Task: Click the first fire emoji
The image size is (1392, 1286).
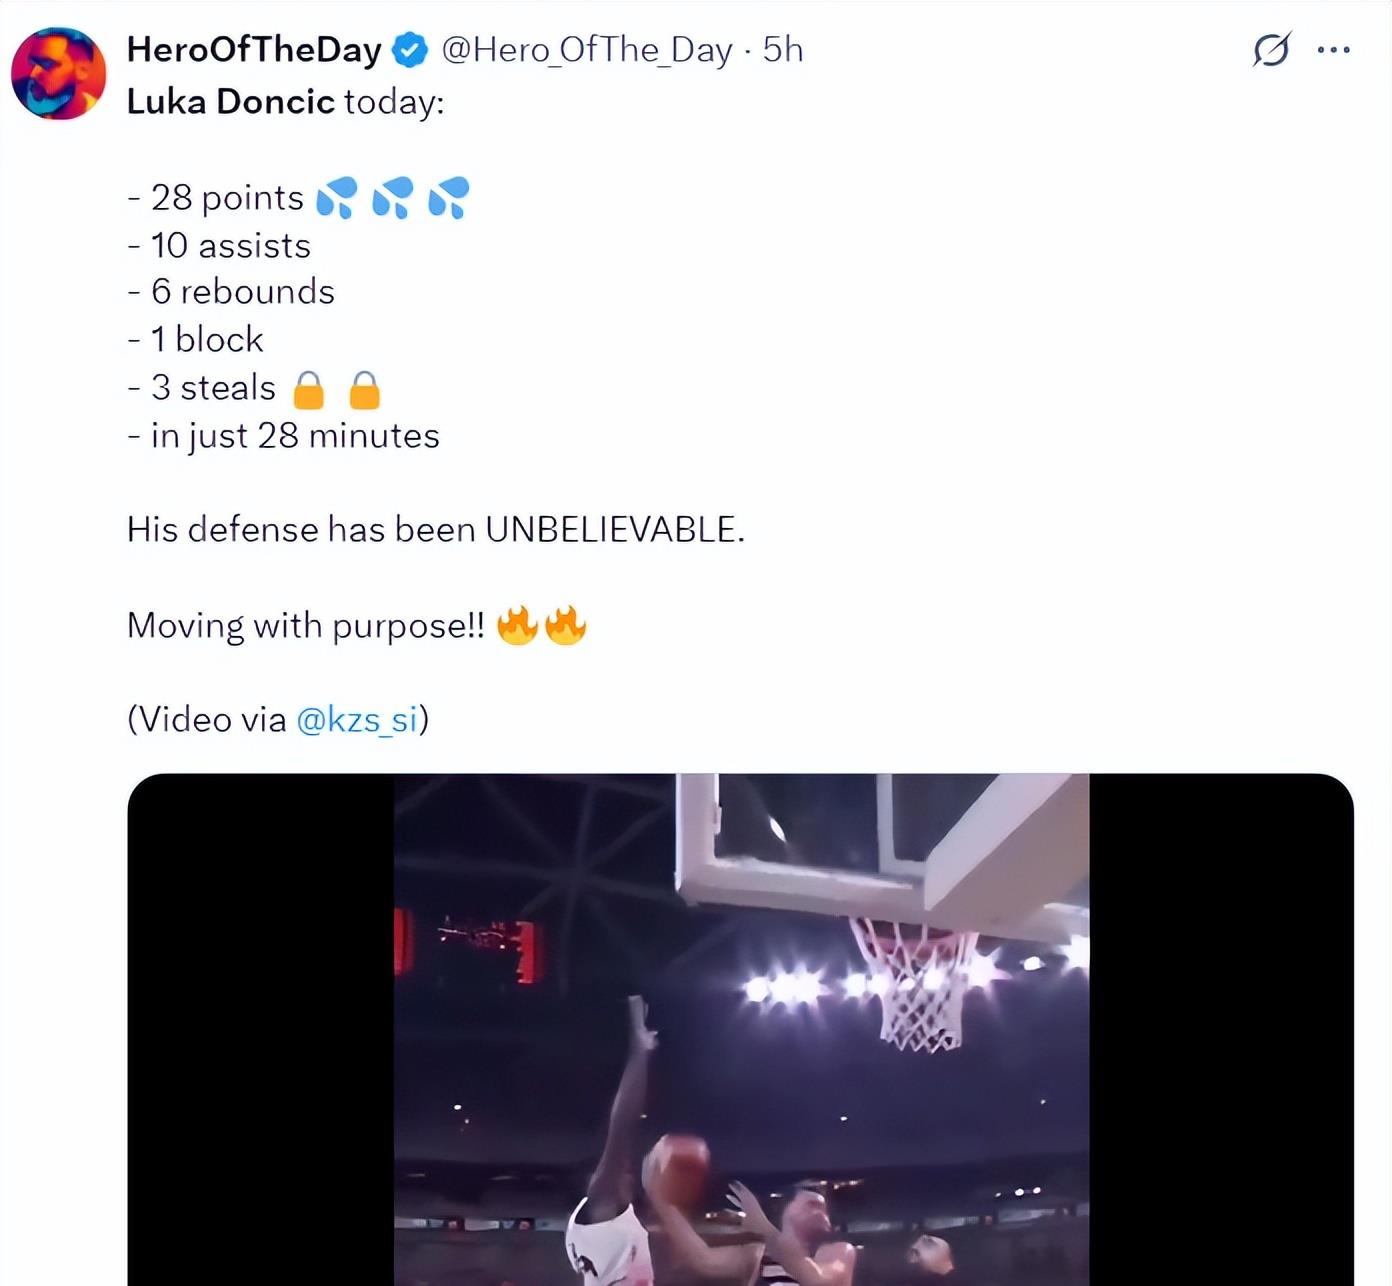Action: [x=517, y=626]
